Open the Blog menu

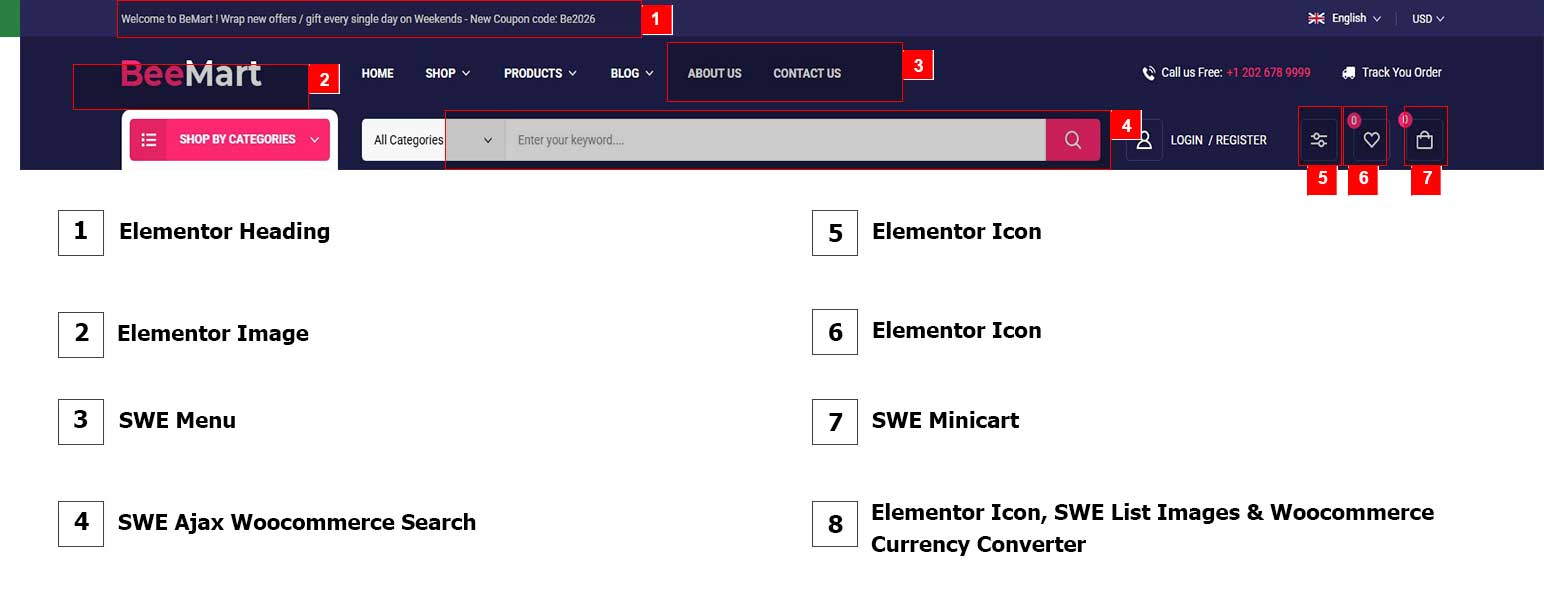pos(631,73)
